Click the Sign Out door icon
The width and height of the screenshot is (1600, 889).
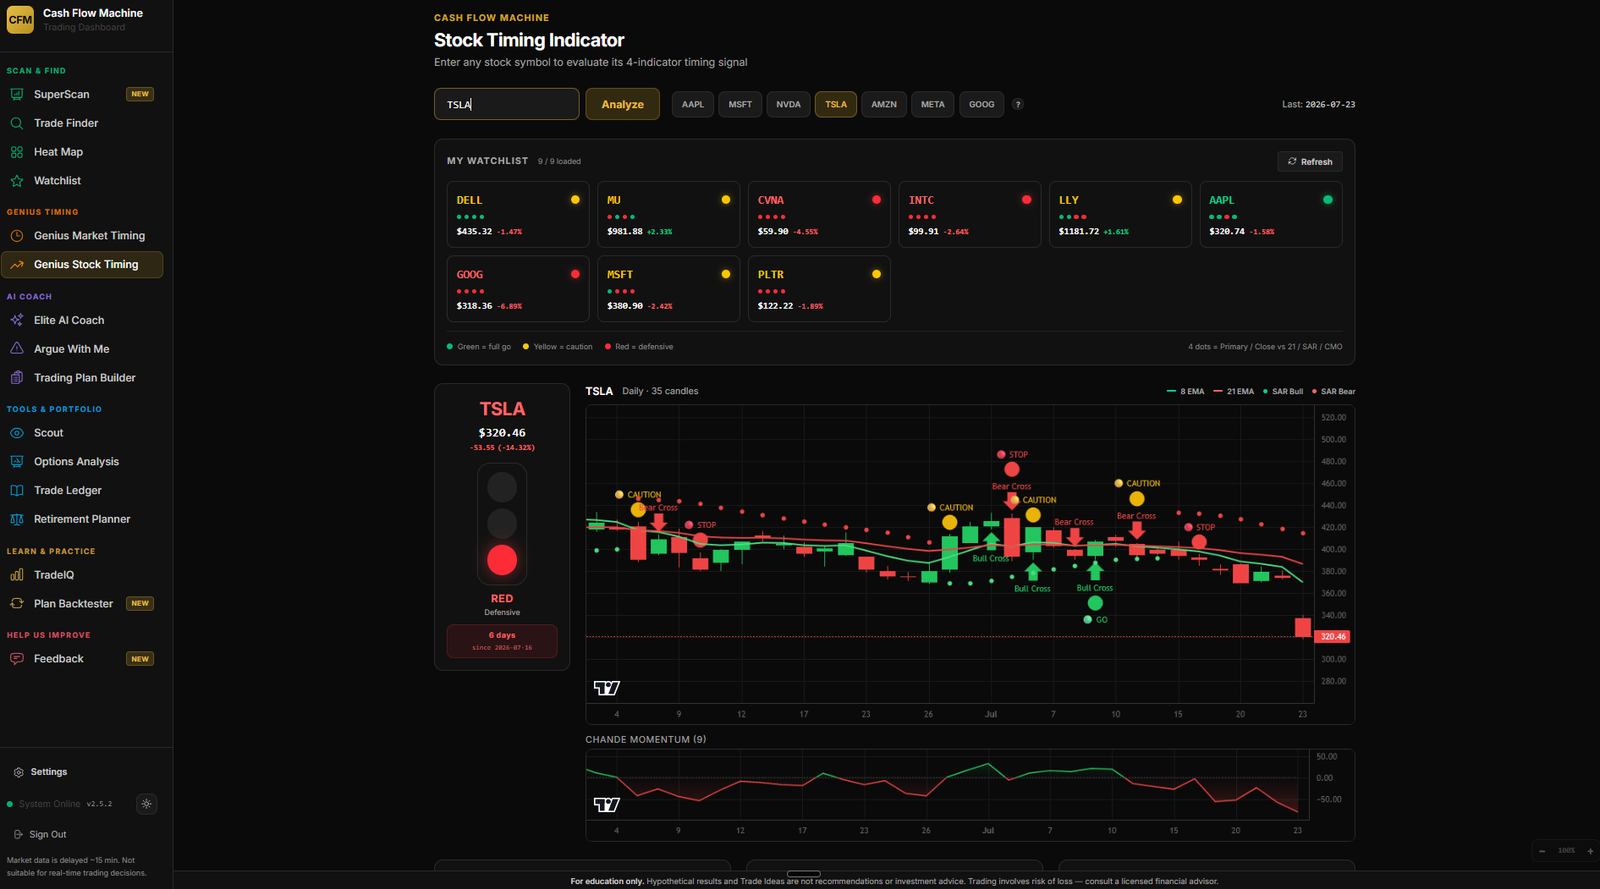click(x=18, y=834)
